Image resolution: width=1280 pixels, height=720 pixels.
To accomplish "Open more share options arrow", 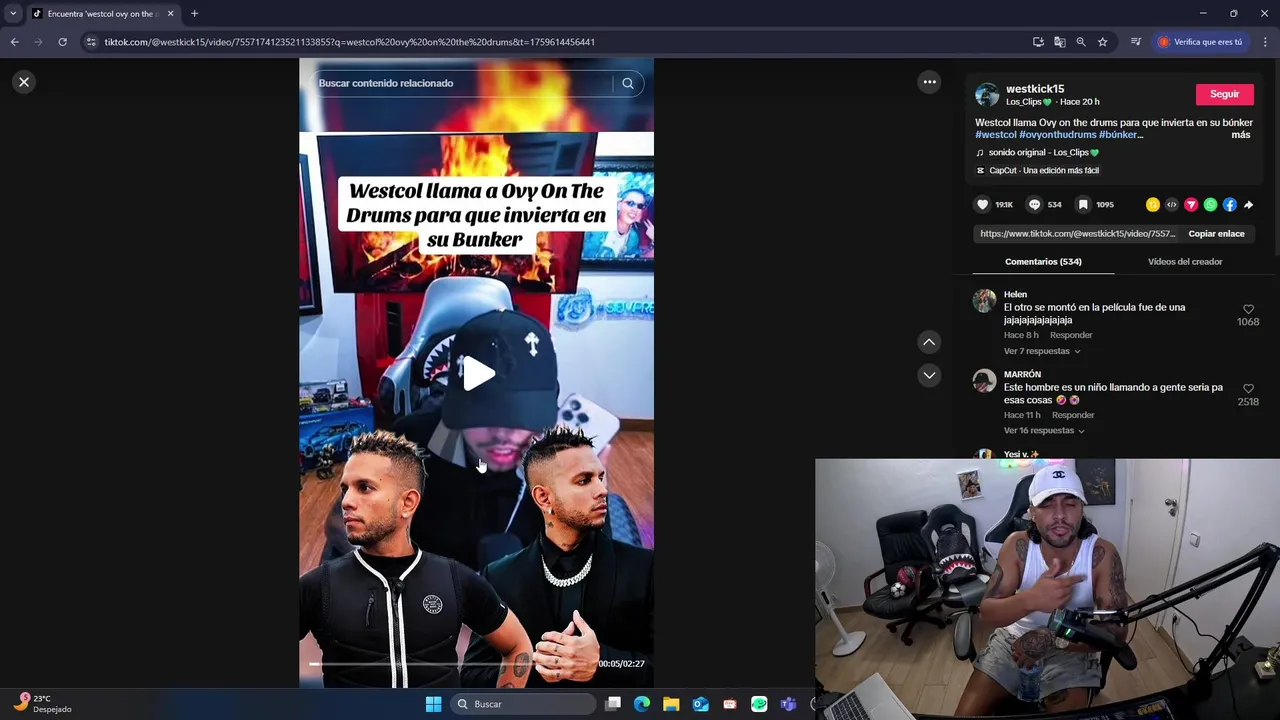I will (x=1248, y=204).
